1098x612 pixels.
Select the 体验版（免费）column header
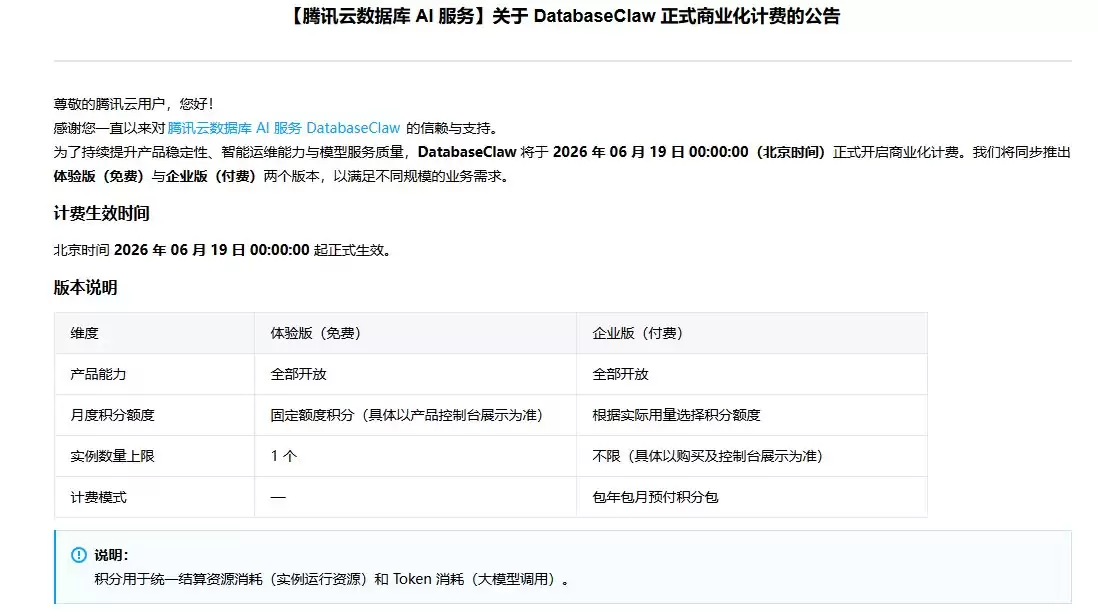[415, 333]
